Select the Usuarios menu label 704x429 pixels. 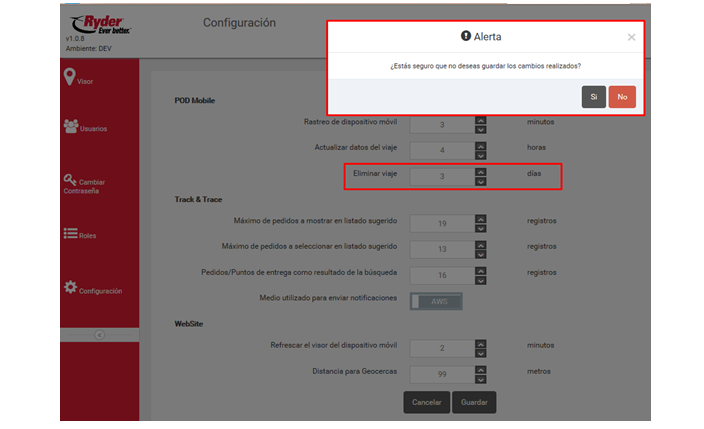point(94,129)
